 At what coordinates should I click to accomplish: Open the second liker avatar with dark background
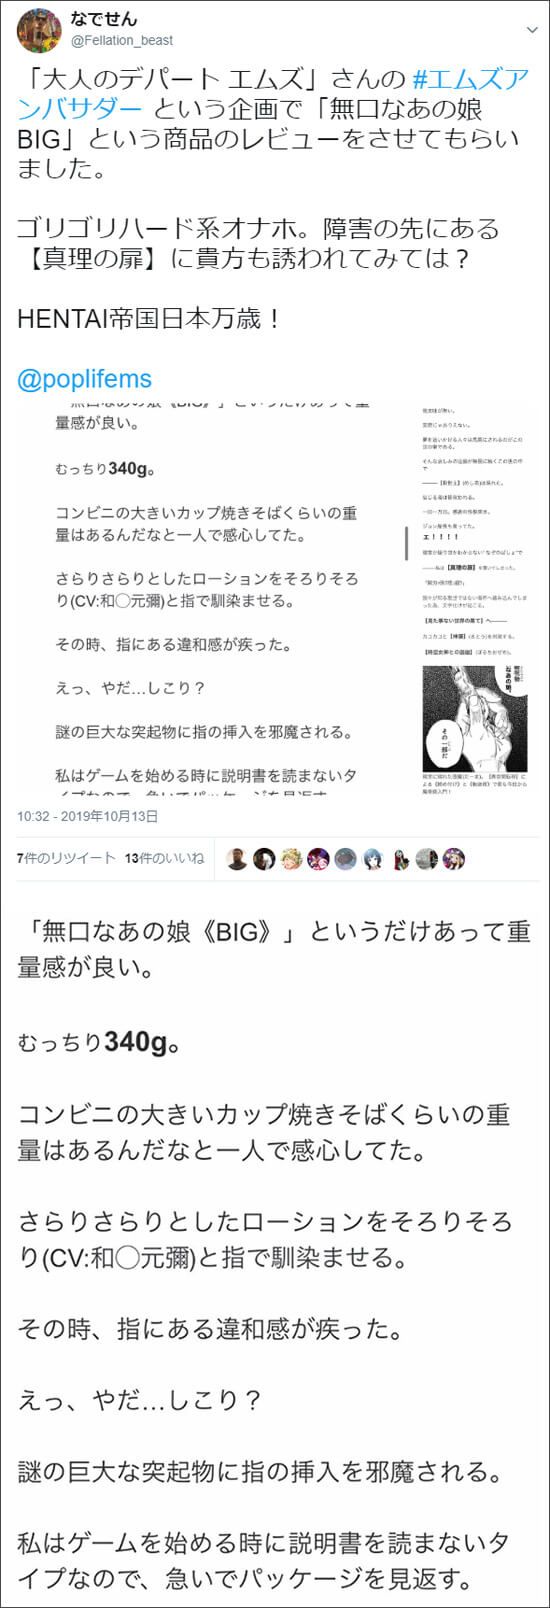(x=264, y=859)
